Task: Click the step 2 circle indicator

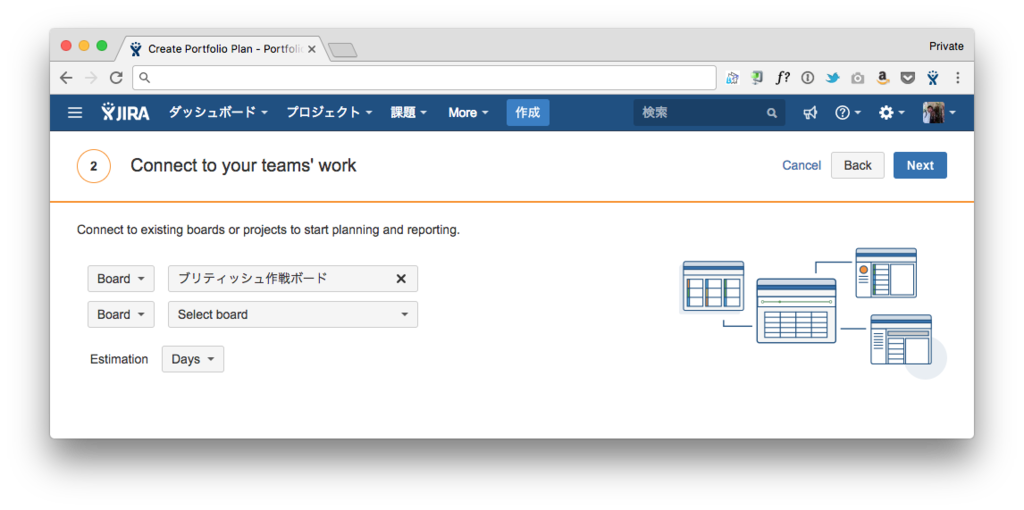Action: point(93,166)
